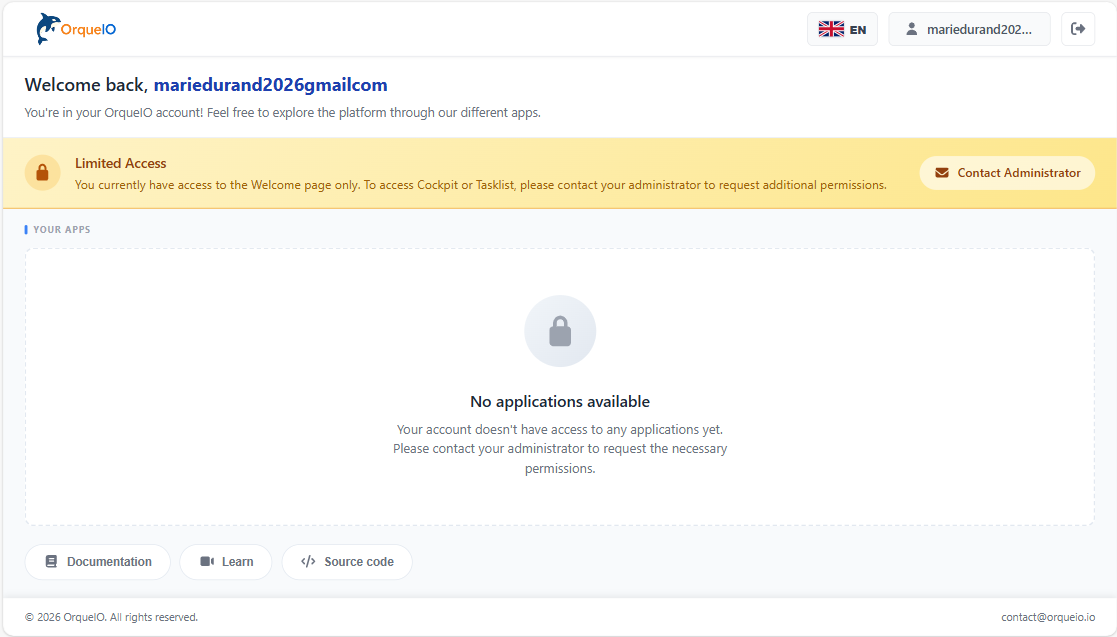The width and height of the screenshot is (1117, 637).
Task: Open the Documentation page
Action: 97,561
